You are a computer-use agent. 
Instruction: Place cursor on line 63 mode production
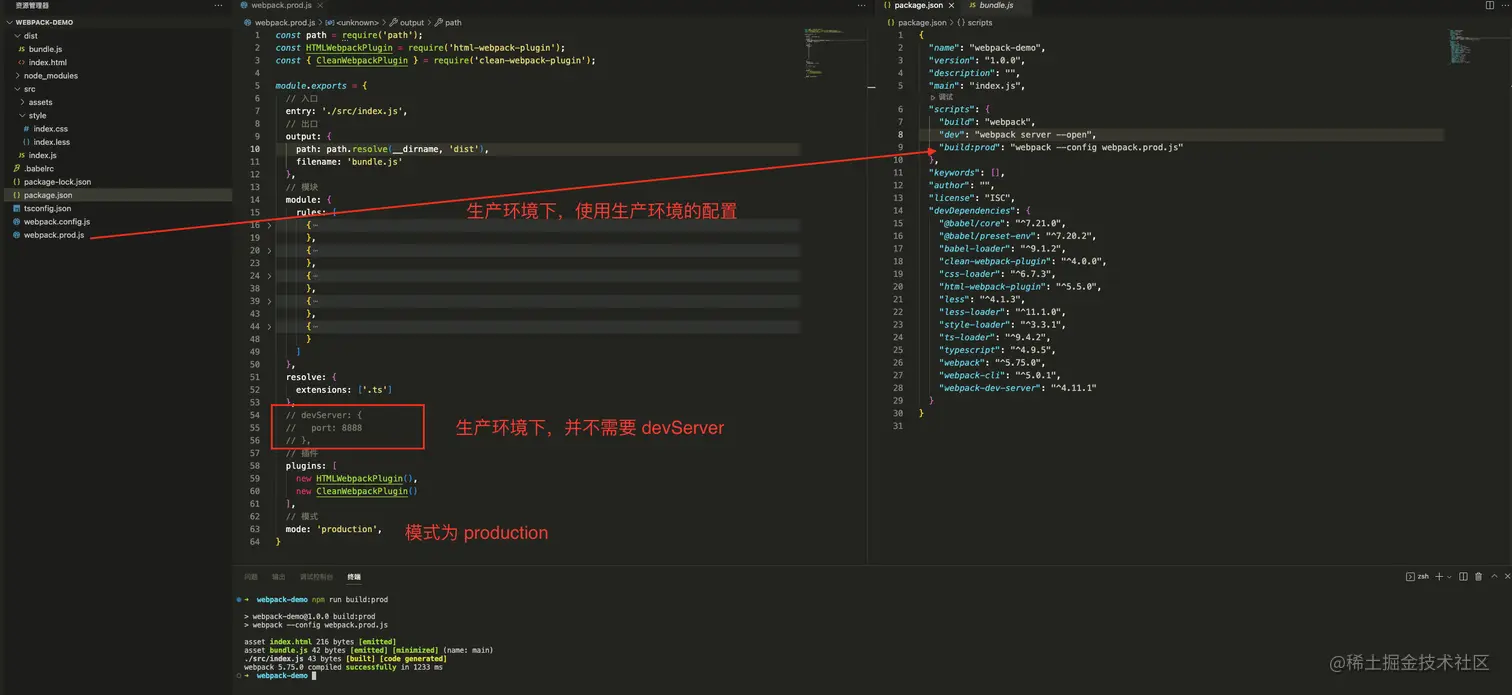pos(333,529)
